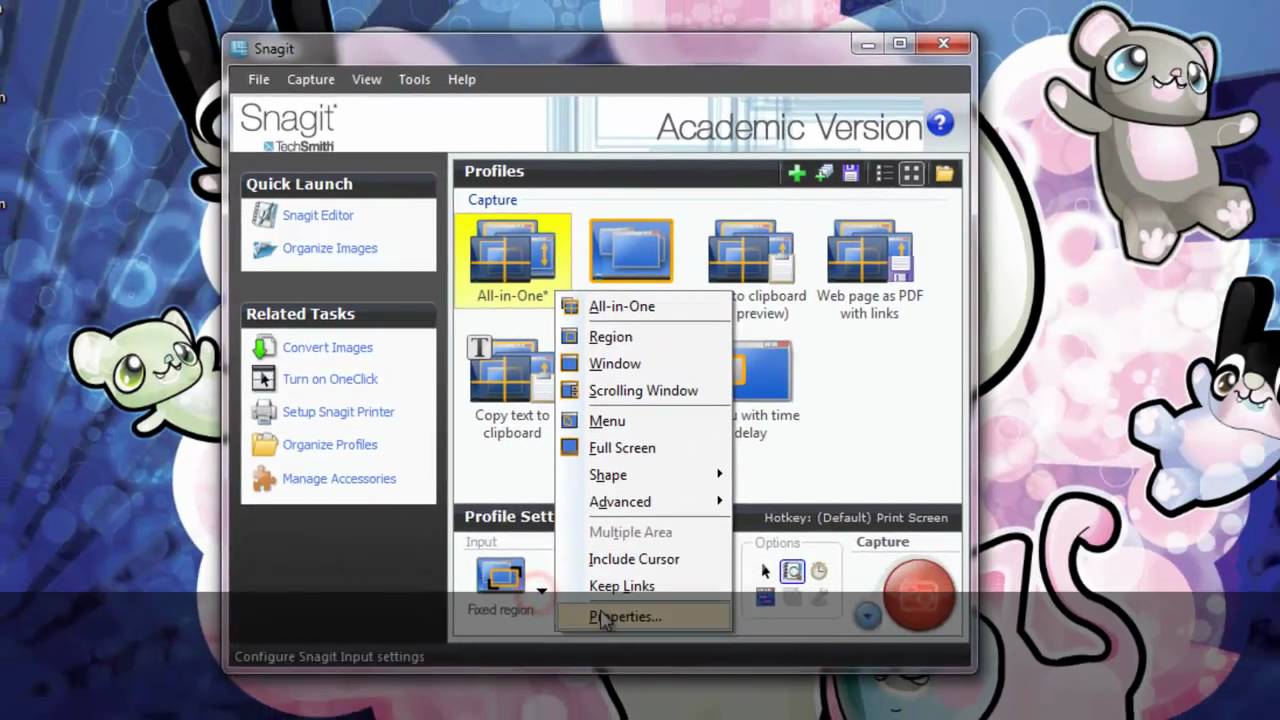This screenshot has width=1280, height=720.
Task: Toggle preview in editor option icon
Action: coord(792,572)
